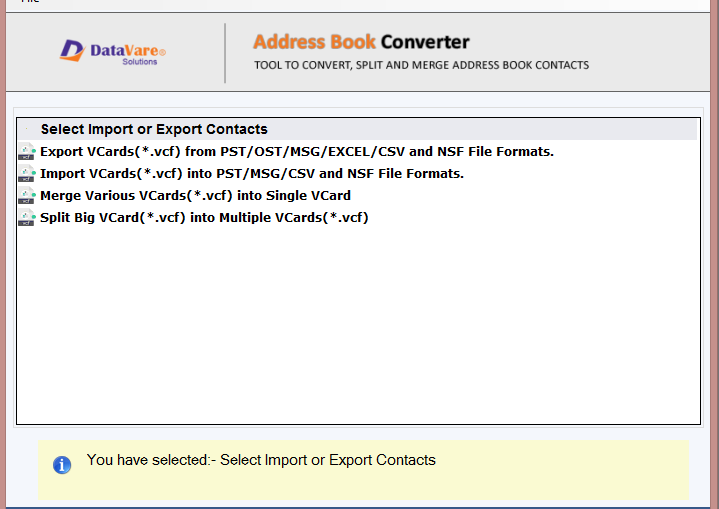Choose Split Big VCard into Multiple VCards

pyautogui.click(x=204, y=218)
